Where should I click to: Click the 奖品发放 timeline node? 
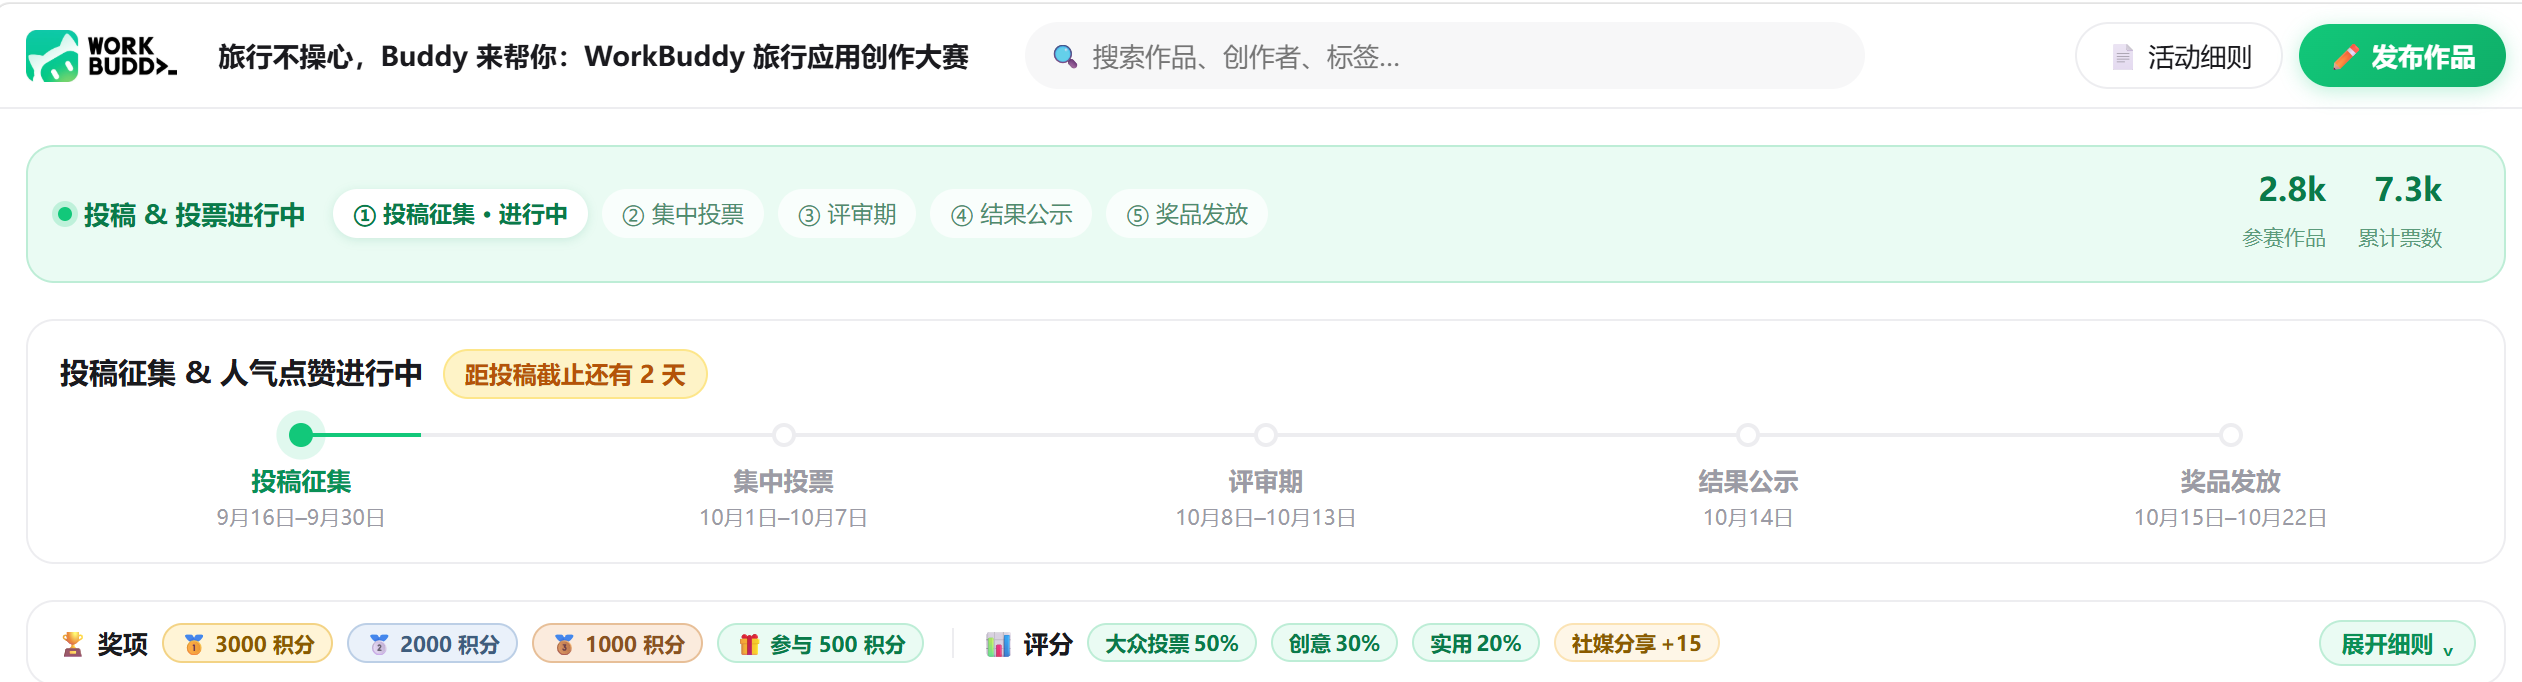pyautogui.click(x=2231, y=435)
